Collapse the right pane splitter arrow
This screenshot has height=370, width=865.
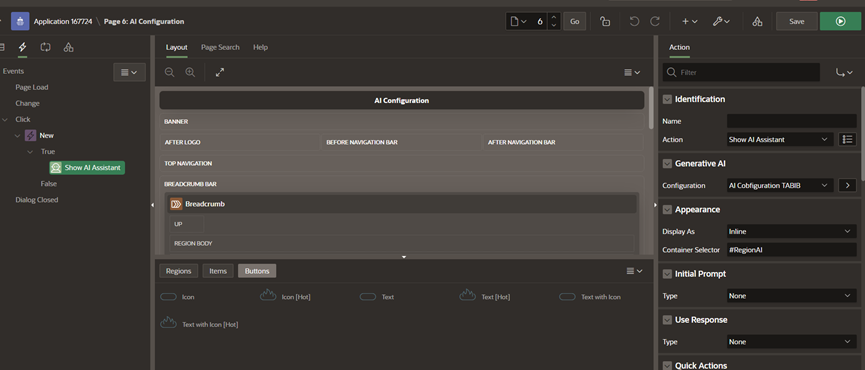pos(655,205)
